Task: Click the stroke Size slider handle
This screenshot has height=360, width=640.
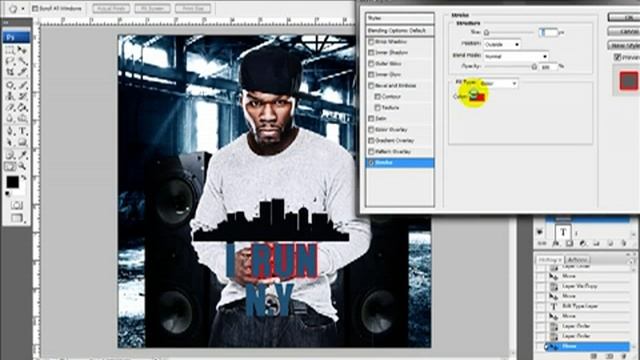Action: [x=487, y=32]
